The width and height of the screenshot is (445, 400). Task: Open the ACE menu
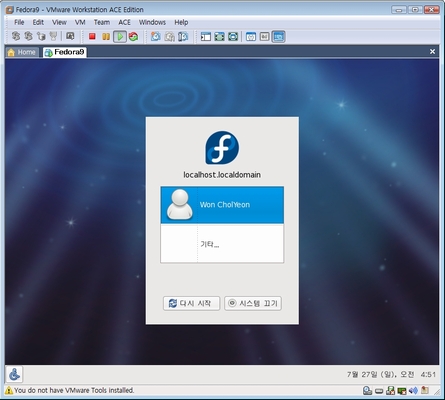tap(124, 22)
